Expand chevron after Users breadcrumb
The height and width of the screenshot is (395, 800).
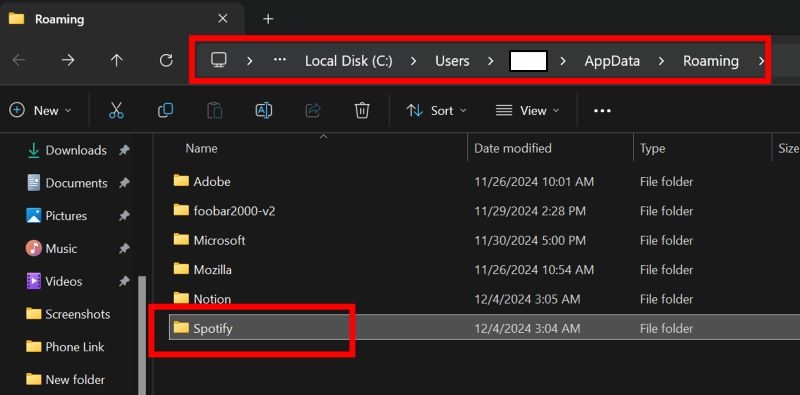(x=490, y=61)
